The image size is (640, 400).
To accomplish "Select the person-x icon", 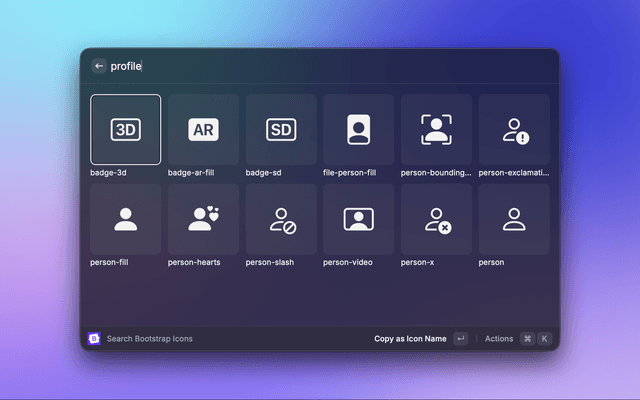I will click(436, 219).
